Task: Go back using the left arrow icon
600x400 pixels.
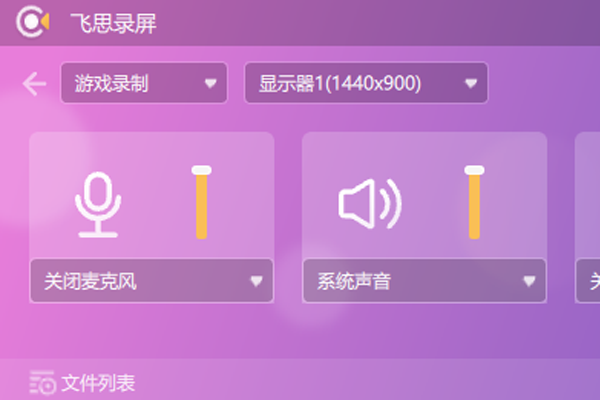Action: [34, 84]
